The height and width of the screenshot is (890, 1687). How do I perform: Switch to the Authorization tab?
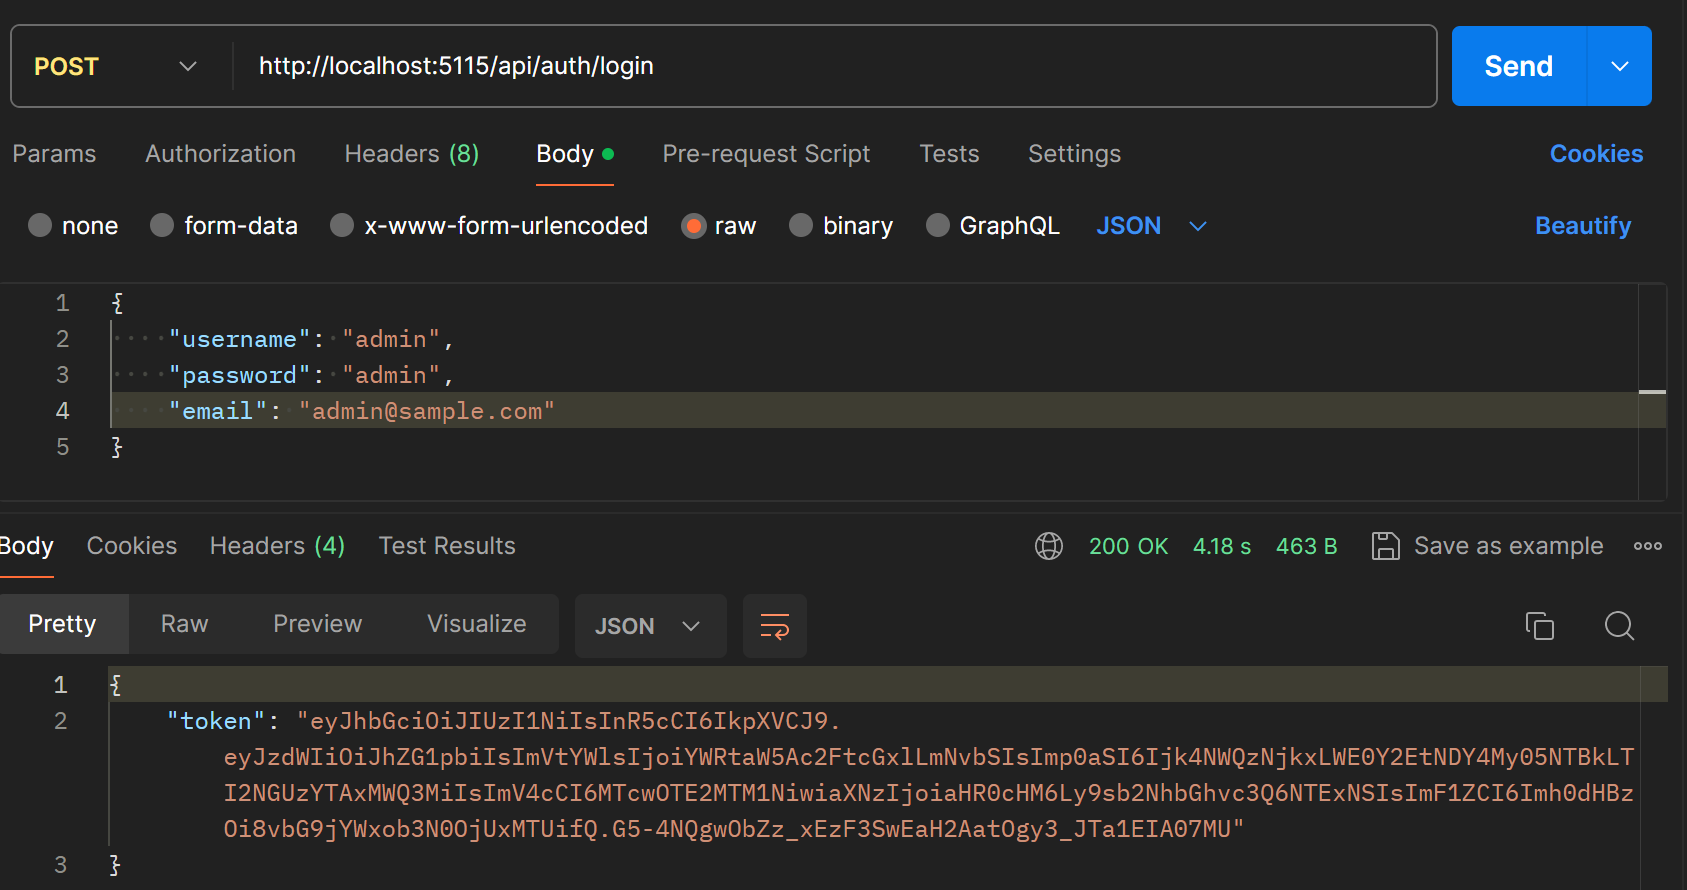[220, 154]
